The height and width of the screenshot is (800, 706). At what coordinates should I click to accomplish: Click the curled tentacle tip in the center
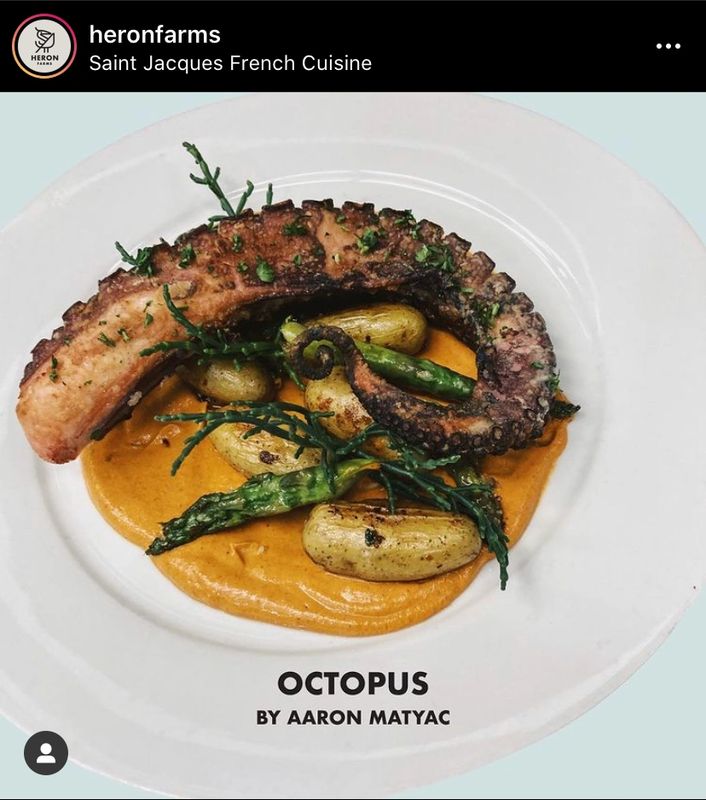click(319, 352)
